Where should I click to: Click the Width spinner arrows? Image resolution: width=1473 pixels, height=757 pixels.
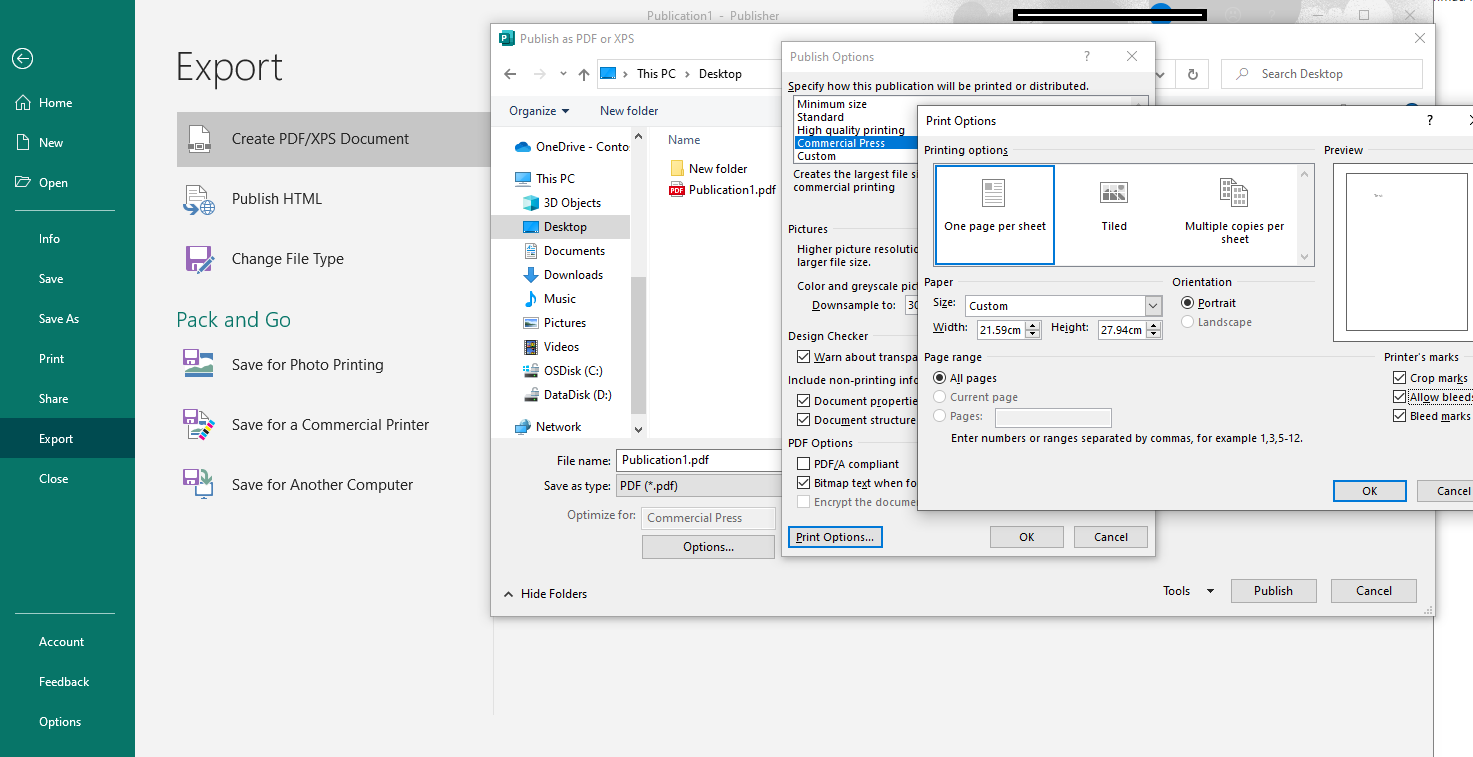coord(1033,330)
